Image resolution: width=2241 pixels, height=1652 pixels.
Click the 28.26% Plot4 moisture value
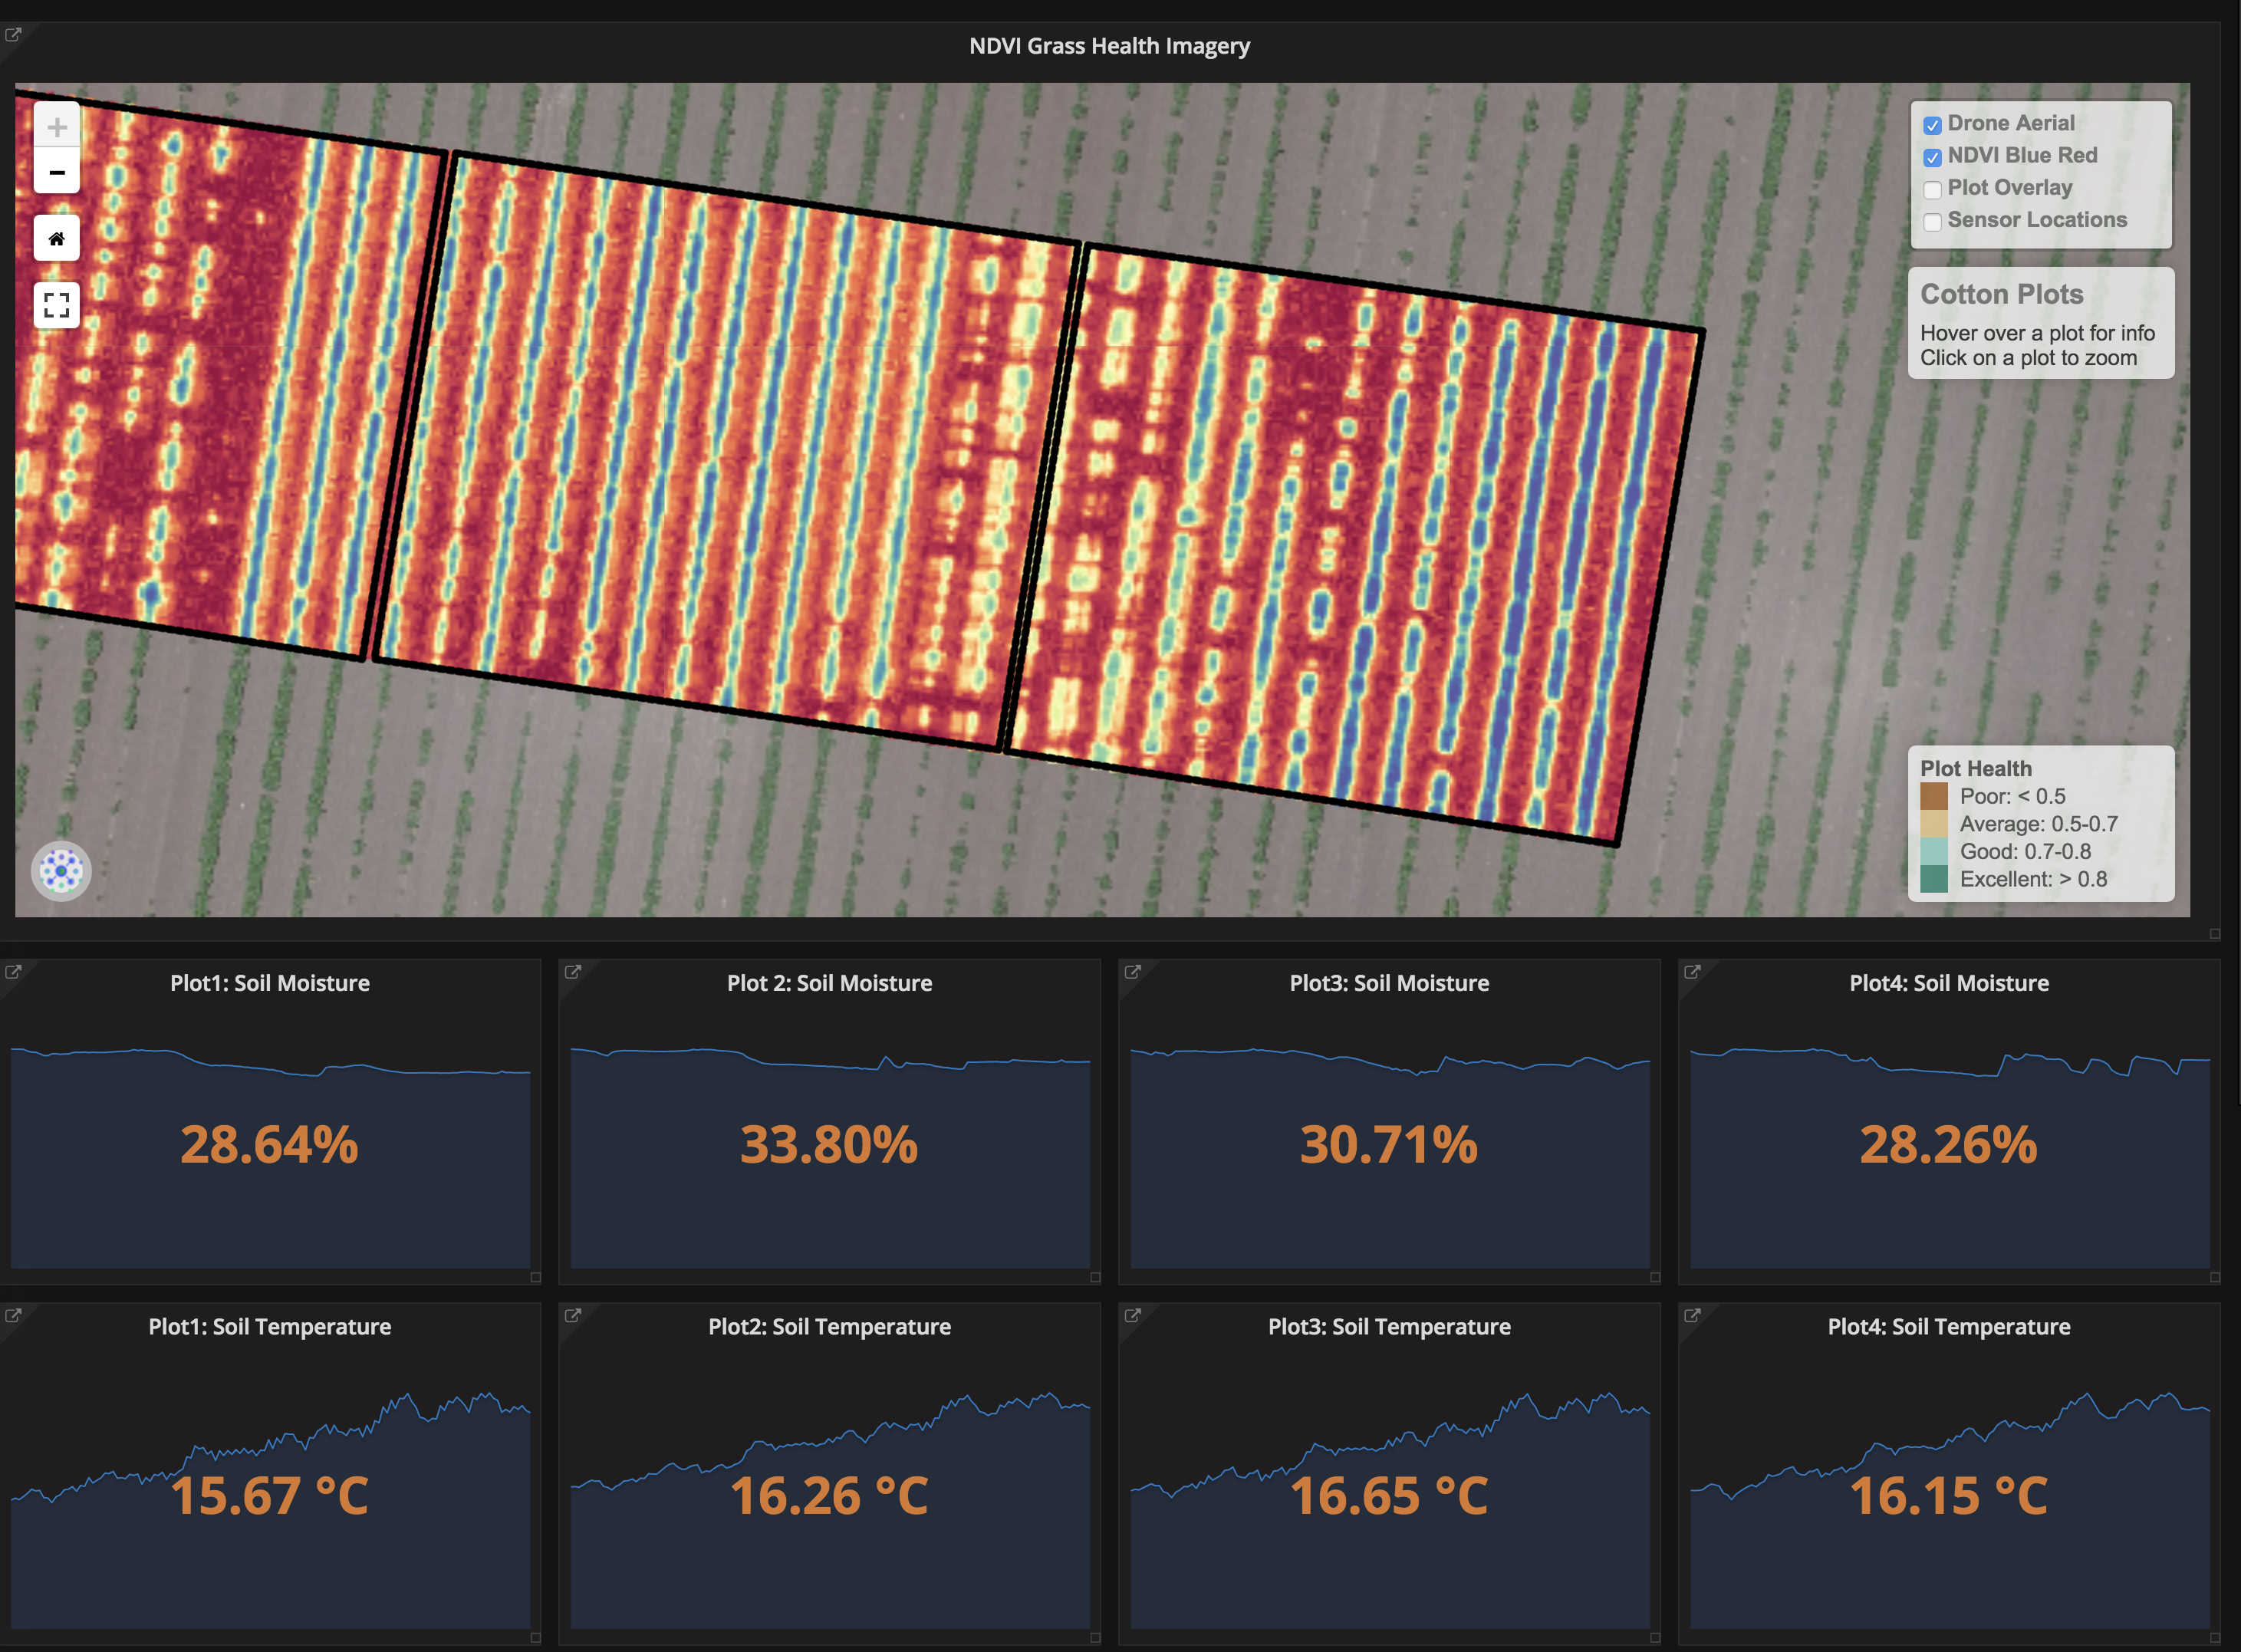pyautogui.click(x=1947, y=1145)
